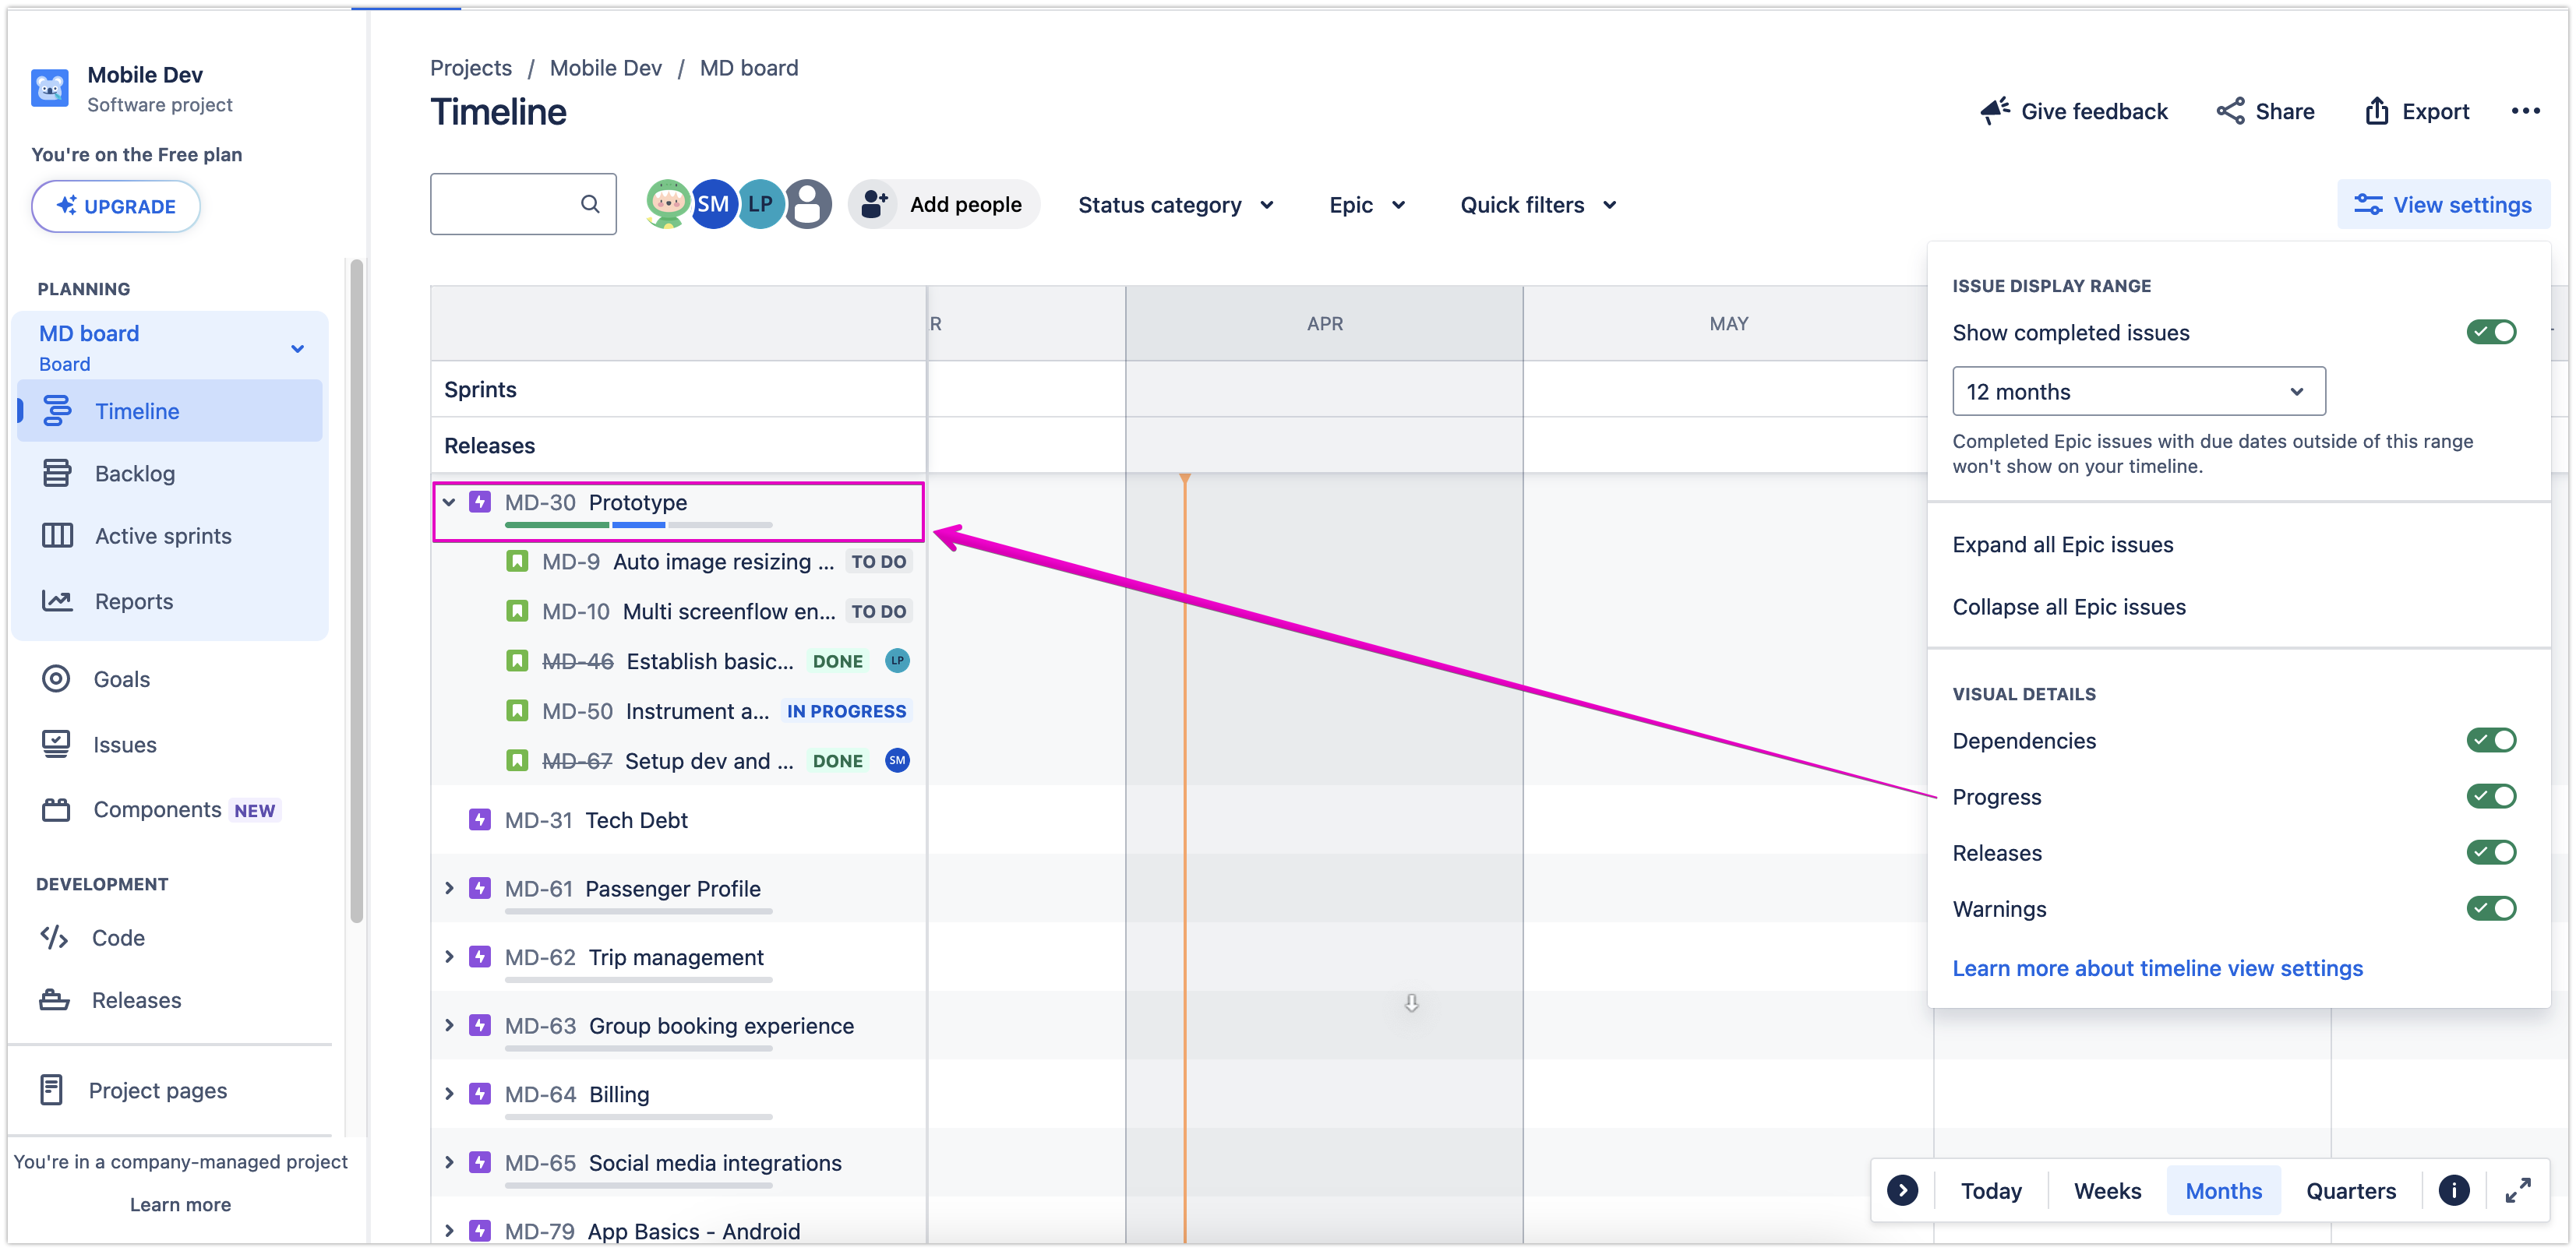
Task: Click Learn more about timeline view settings
Action: 2157,968
